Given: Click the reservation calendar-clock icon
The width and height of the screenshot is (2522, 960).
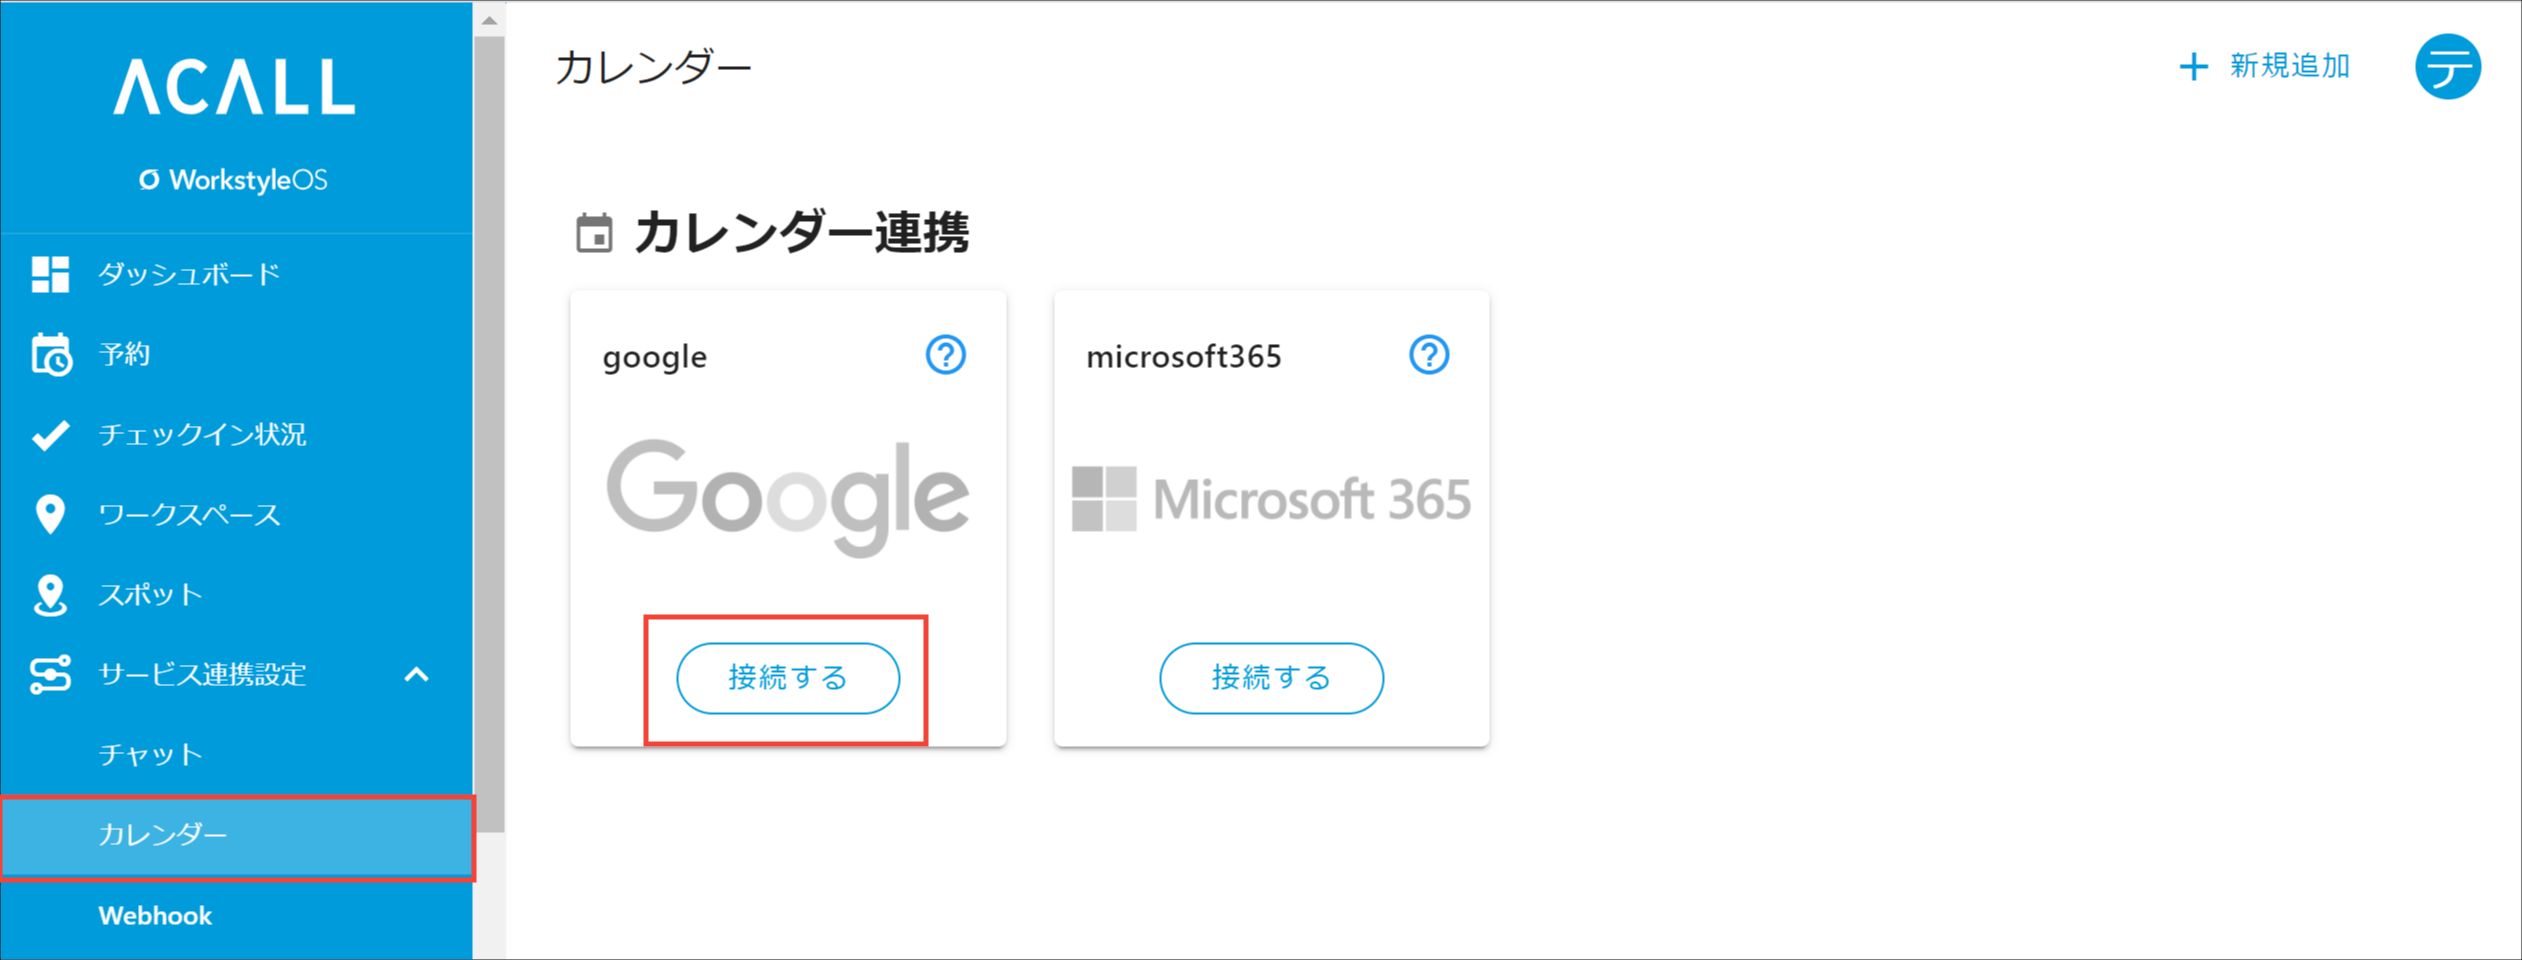Looking at the screenshot, I should tap(50, 354).
